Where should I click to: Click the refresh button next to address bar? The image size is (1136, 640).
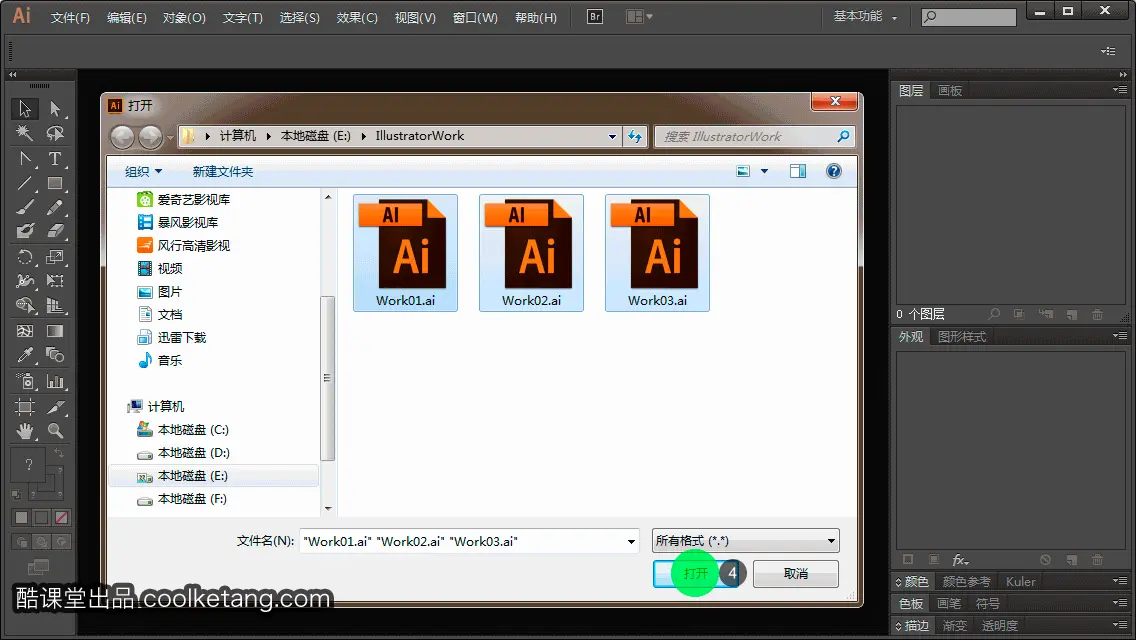(x=635, y=136)
